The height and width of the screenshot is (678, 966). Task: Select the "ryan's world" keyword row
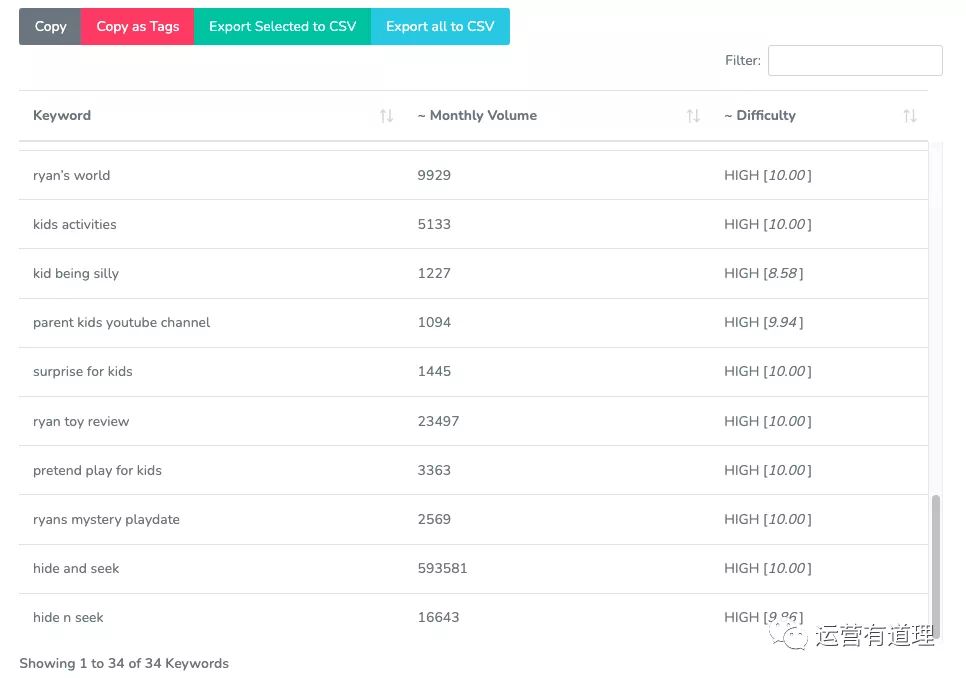pyautogui.click(x=473, y=176)
